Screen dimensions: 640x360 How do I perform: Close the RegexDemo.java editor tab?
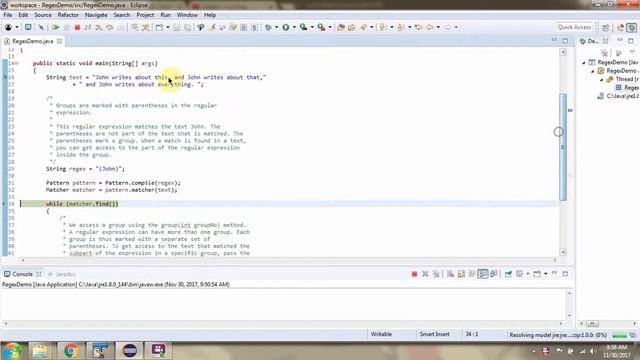click(x=60, y=41)
